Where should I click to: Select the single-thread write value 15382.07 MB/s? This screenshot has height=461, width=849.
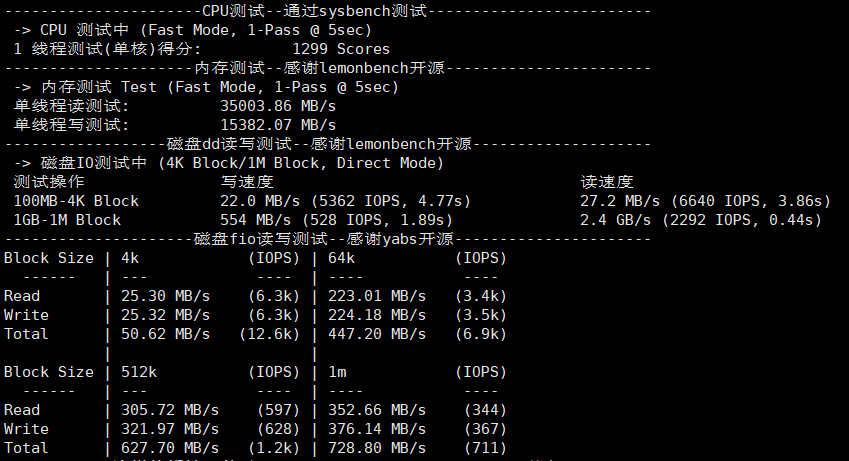[278, 125]
